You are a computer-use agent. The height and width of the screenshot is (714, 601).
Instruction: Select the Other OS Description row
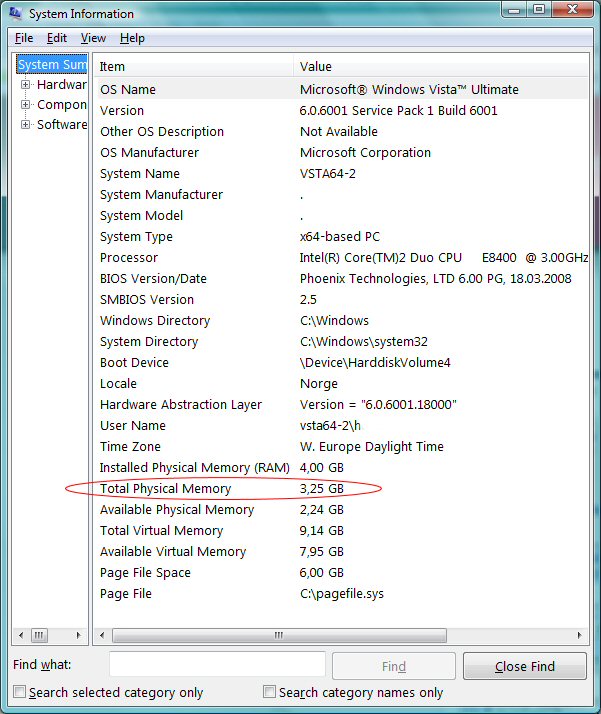click(342, 131)
